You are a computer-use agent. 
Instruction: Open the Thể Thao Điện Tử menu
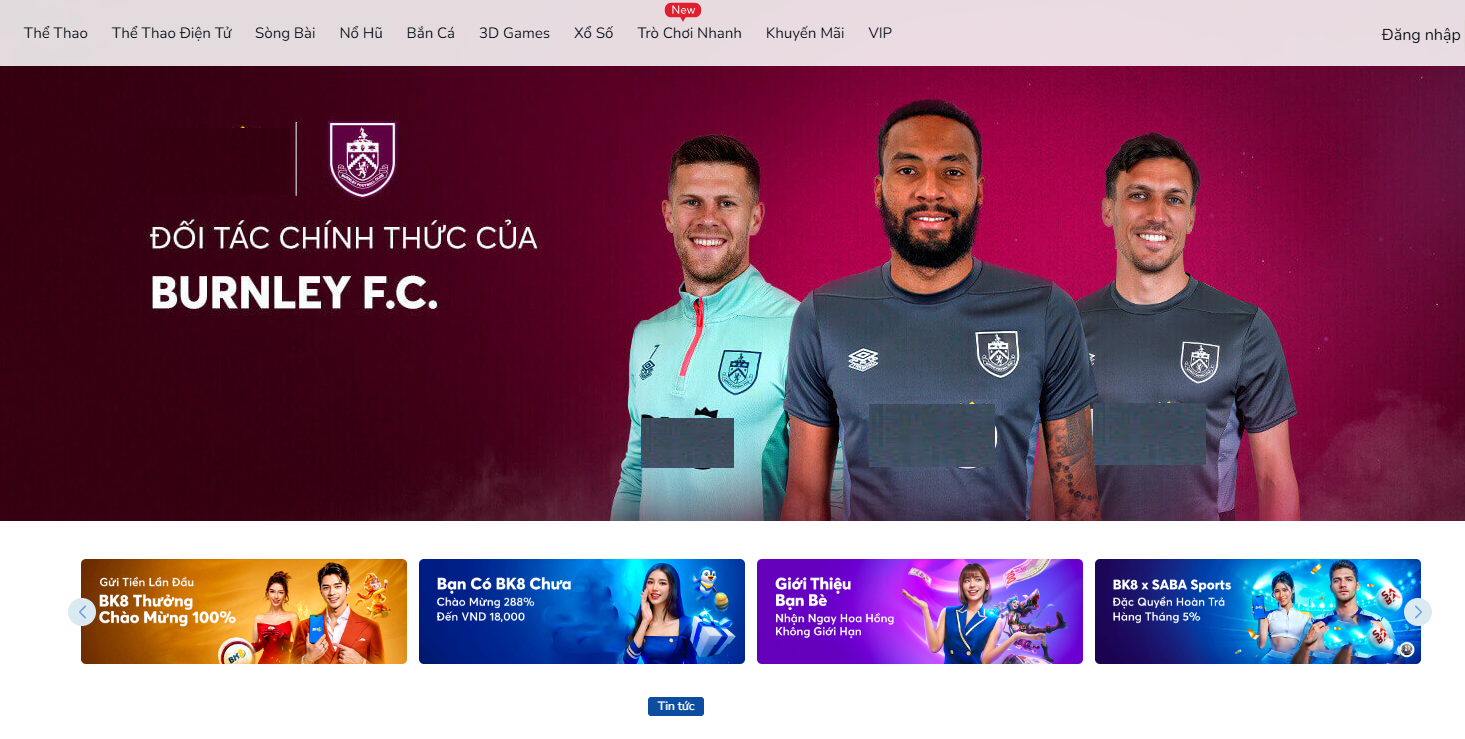tap(171, 33)
